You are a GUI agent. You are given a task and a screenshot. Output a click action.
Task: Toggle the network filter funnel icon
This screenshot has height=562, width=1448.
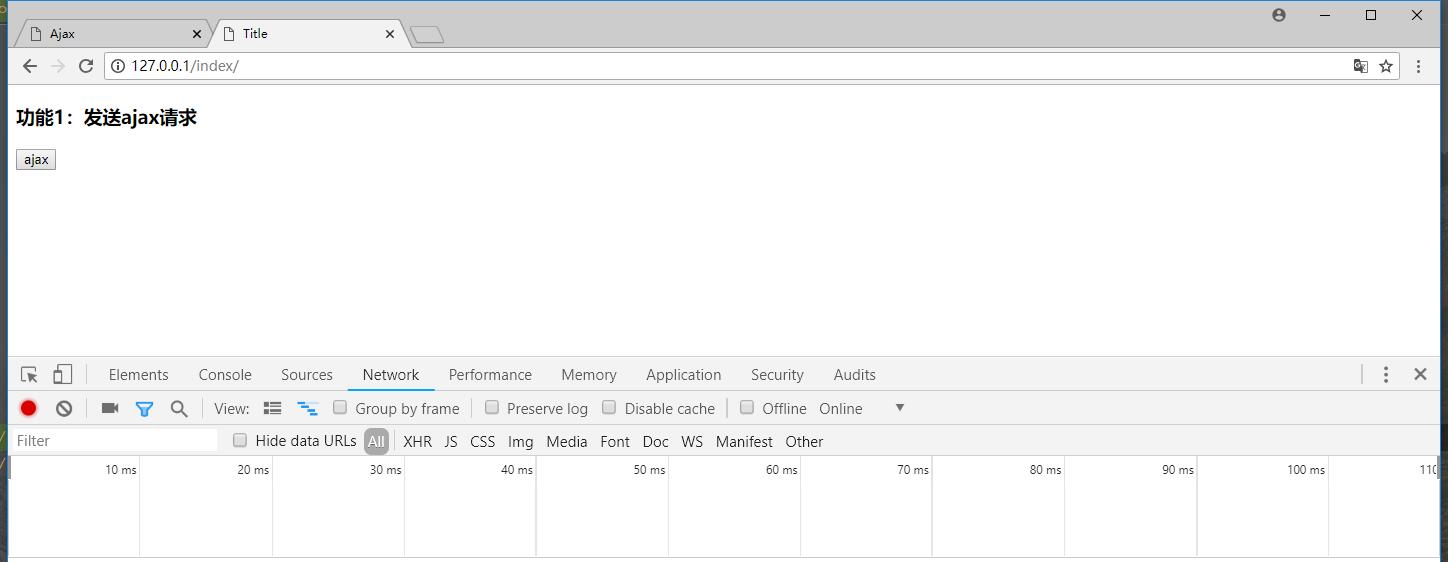click(x=144, y=408)
